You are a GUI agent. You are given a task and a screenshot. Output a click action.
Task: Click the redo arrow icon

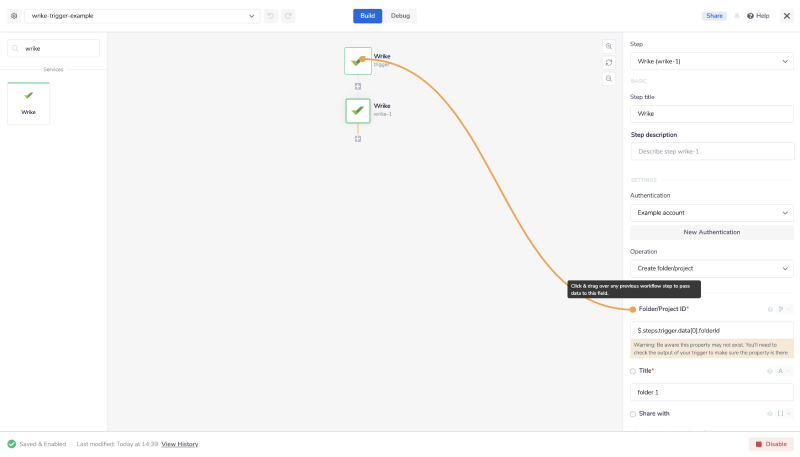288,16
